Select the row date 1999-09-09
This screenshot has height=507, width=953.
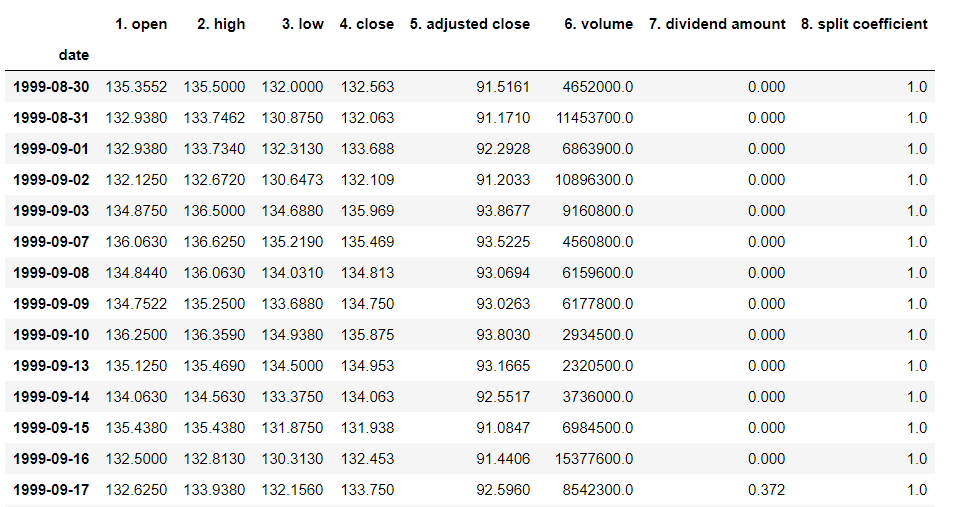(51, 304)
